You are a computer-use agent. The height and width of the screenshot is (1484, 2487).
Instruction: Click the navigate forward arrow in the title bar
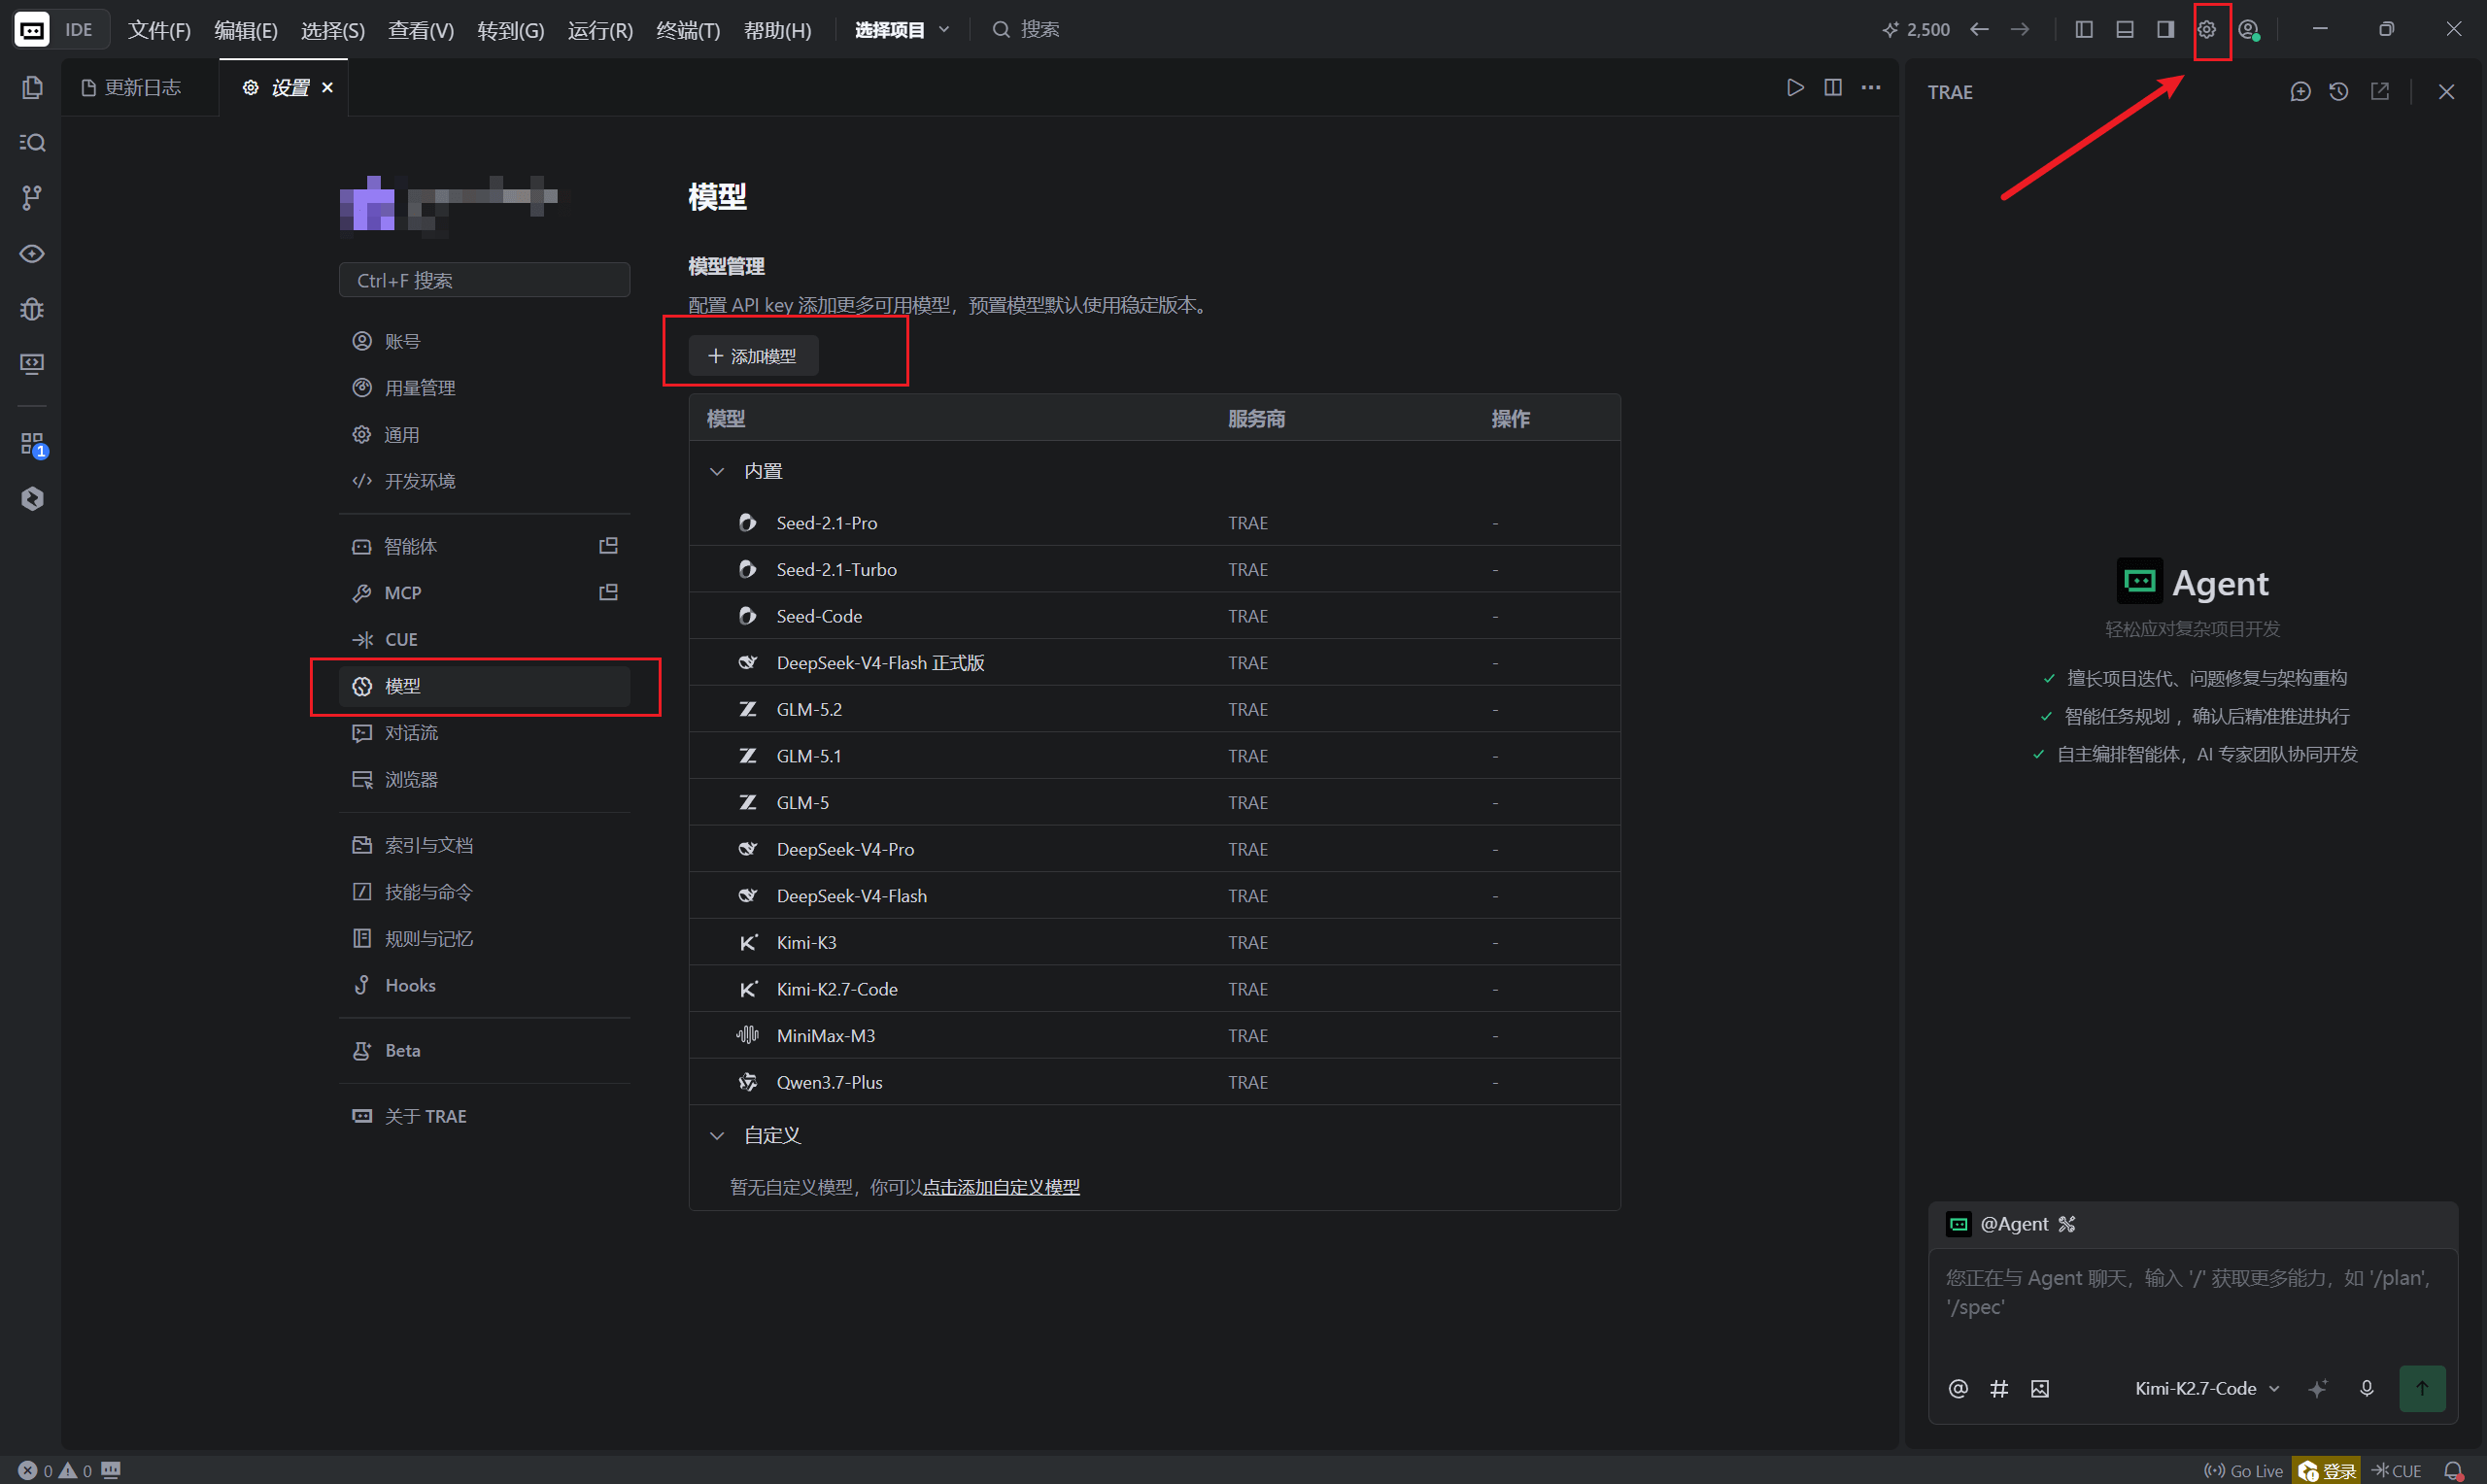(2020, 29)
